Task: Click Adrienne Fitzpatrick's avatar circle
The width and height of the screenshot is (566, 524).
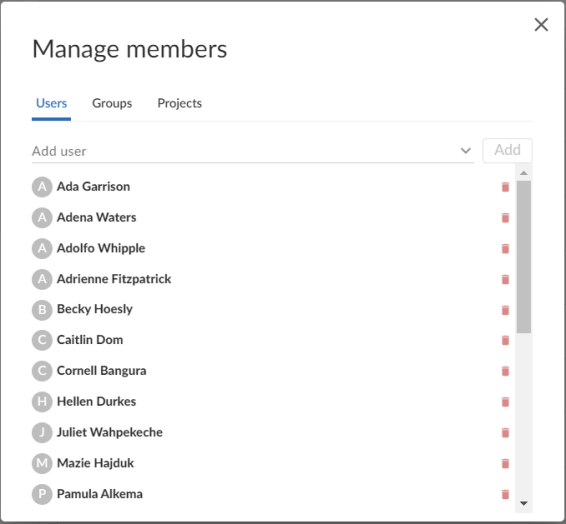Action: pyautogui.click(x=42, y=279)
